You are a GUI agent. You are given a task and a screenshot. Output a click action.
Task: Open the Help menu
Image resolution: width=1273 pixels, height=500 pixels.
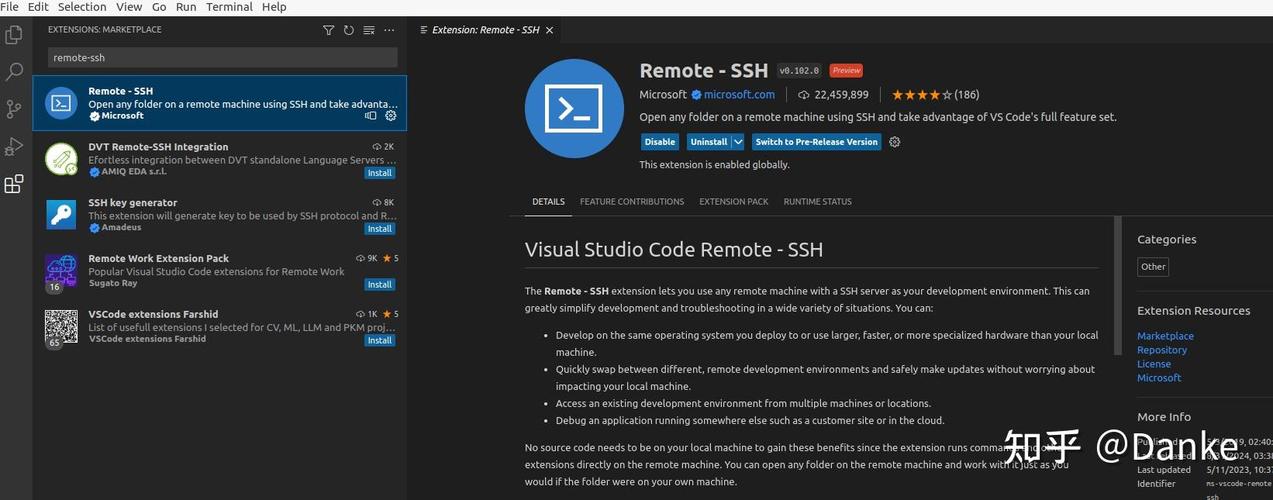(x=274, y=7)
